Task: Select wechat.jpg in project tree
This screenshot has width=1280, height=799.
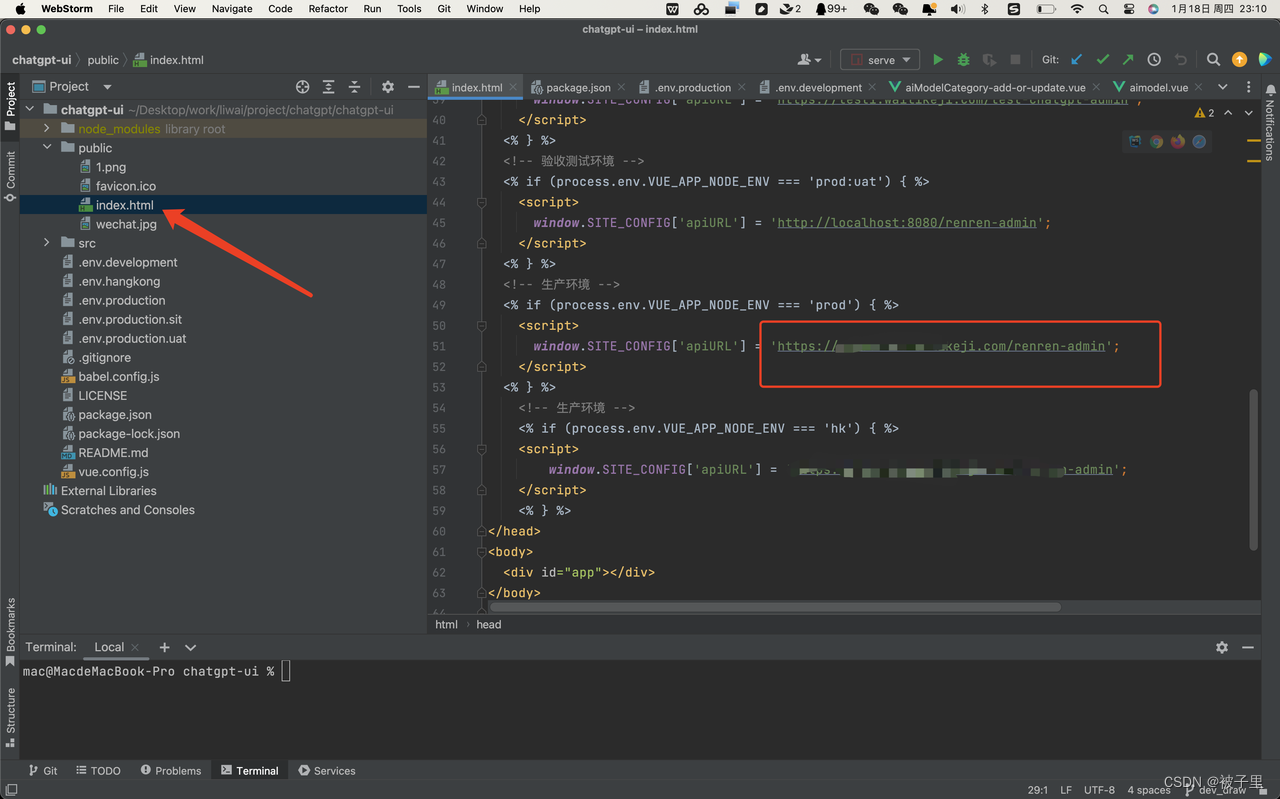Action: tap(126, 224)
